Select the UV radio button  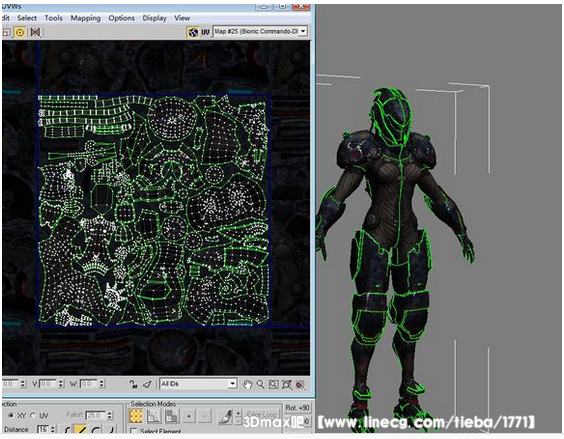pos(33,416)
